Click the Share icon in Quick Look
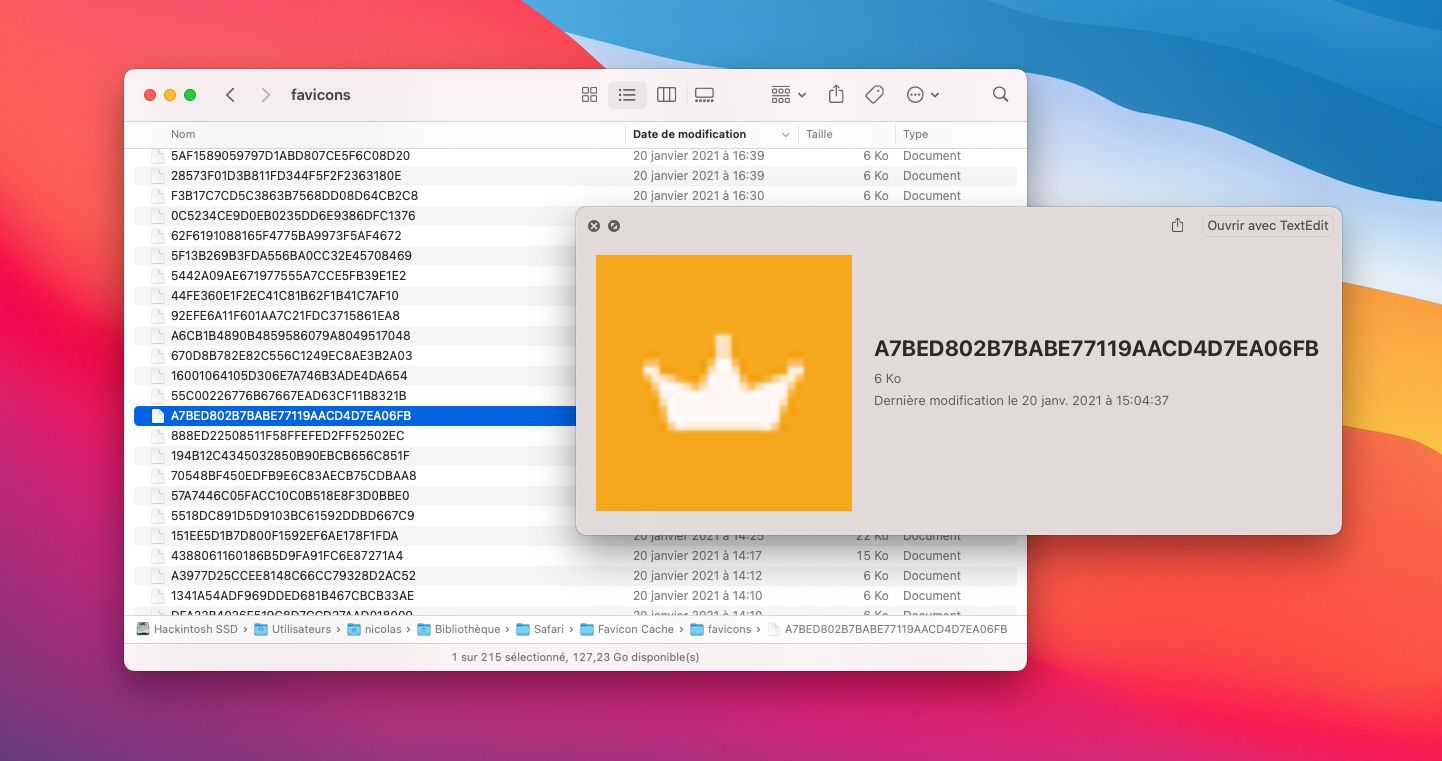The height and width of the screenshot is (761, 1442). pyautogui.click(x=1177, y=226)
